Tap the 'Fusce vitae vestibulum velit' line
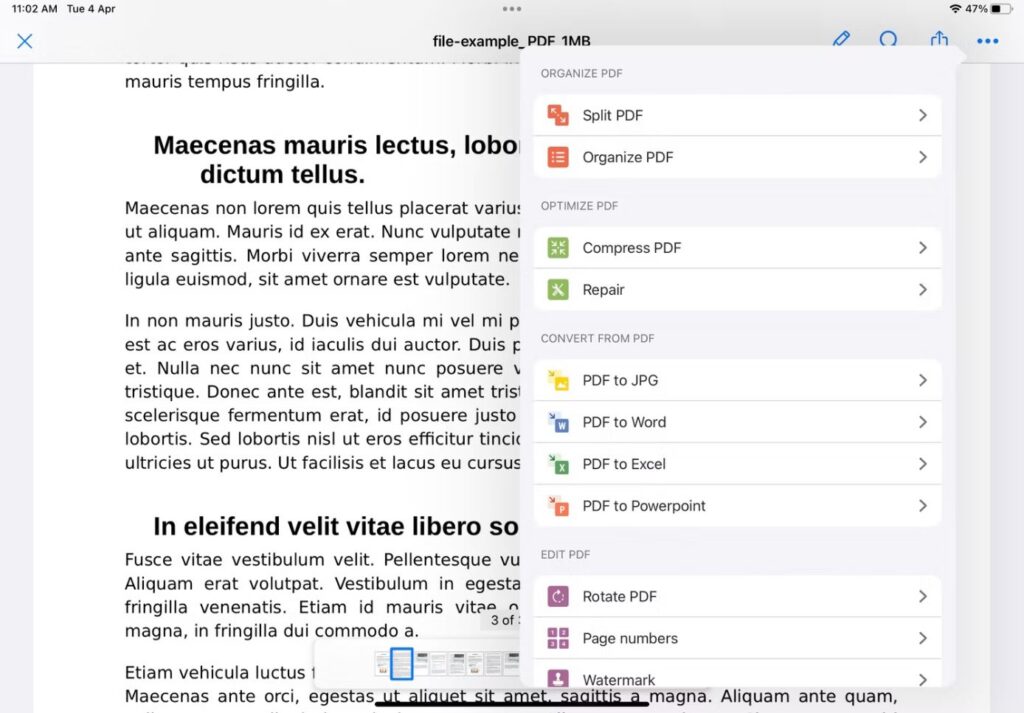This screenshot has height=713, width=1024. pyautogui.click(x=322, y=560)
